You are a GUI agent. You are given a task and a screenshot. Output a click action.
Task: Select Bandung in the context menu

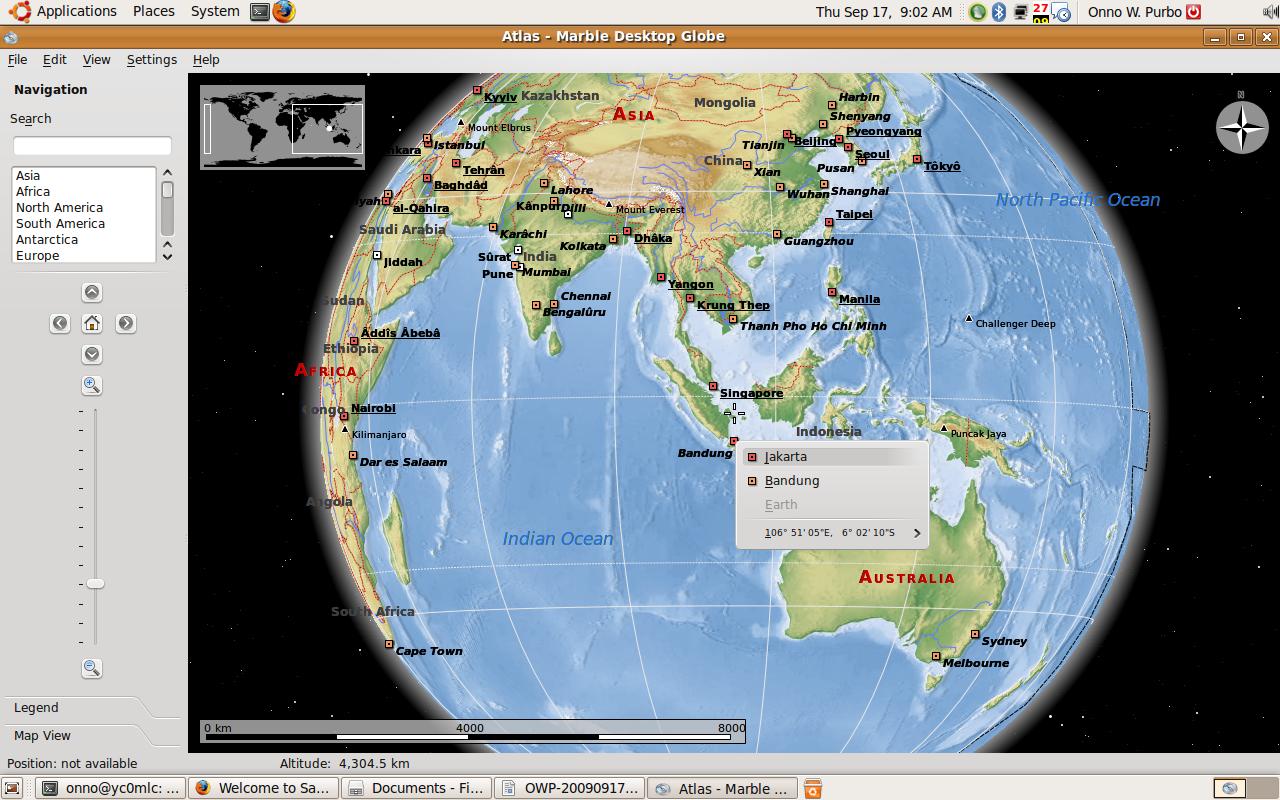[x=792, y=481]
